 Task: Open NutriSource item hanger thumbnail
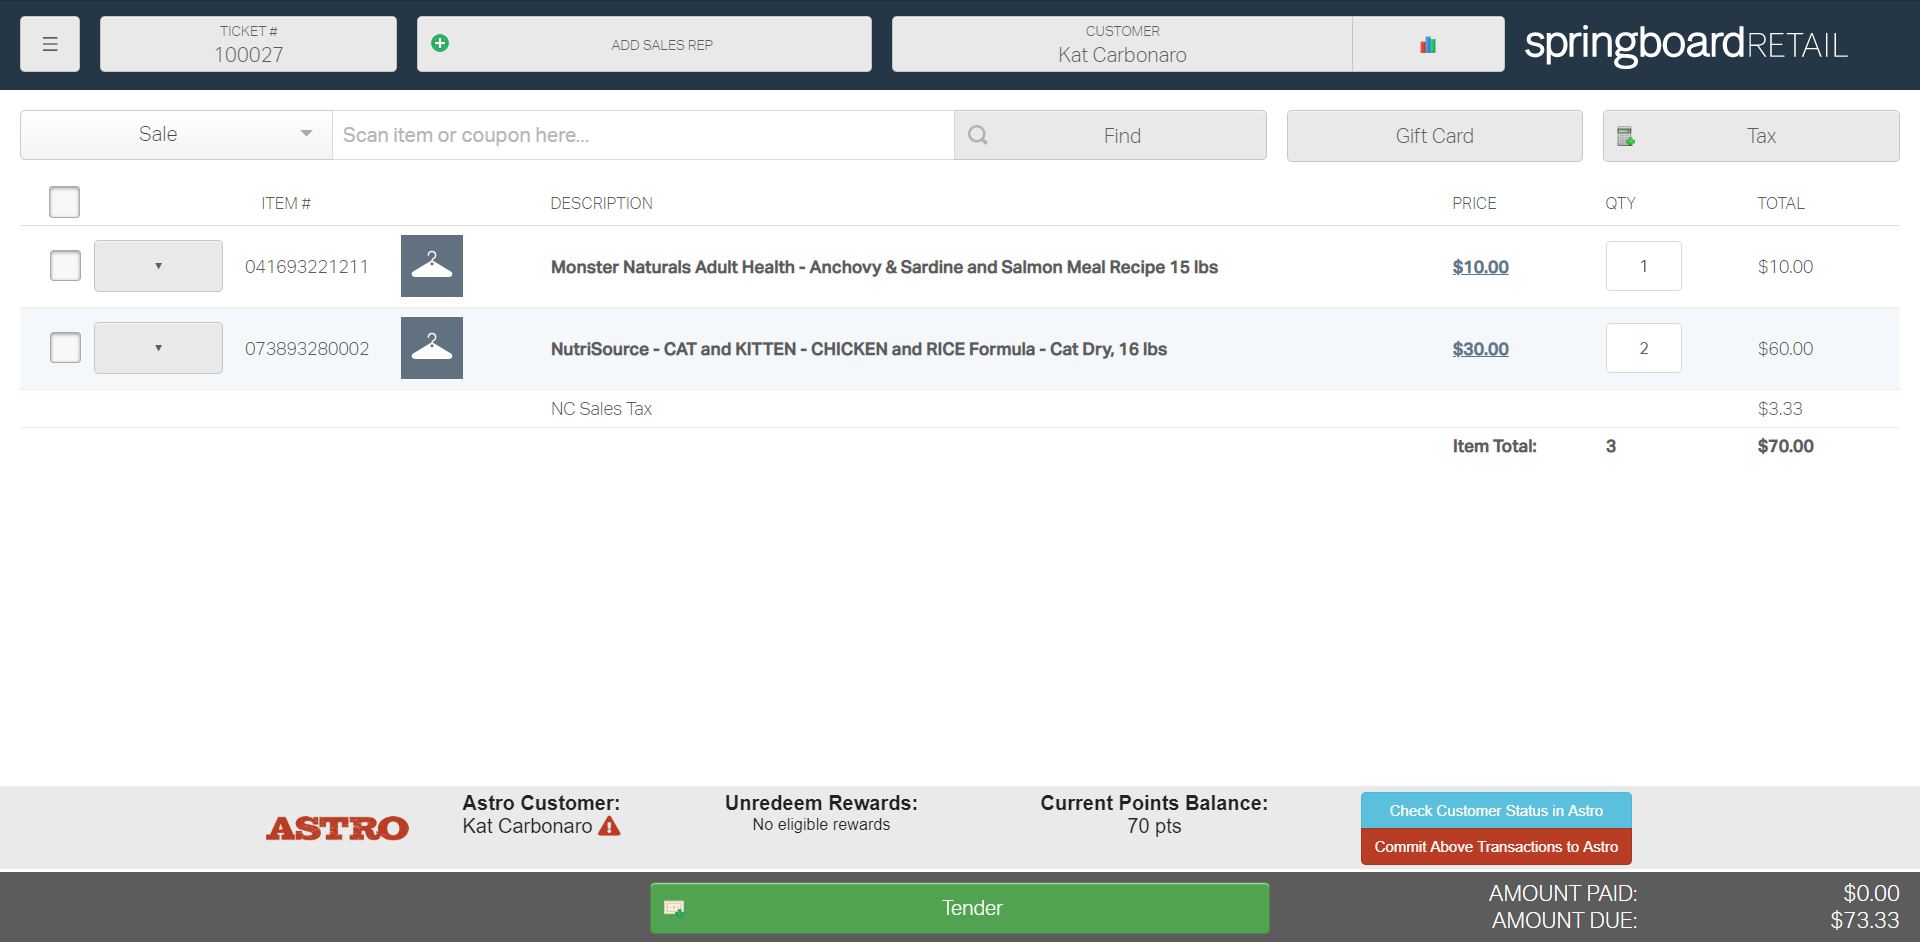432,348
